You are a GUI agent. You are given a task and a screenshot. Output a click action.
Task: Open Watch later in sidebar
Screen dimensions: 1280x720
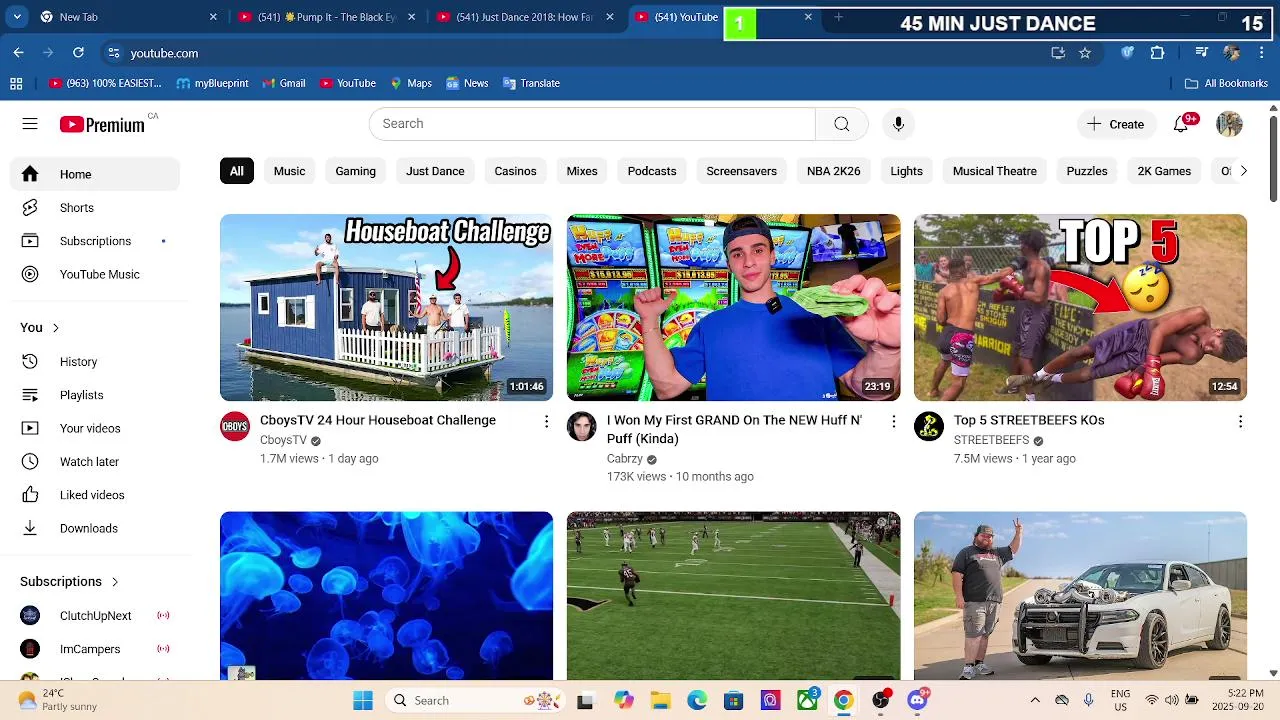click(95, 461)
